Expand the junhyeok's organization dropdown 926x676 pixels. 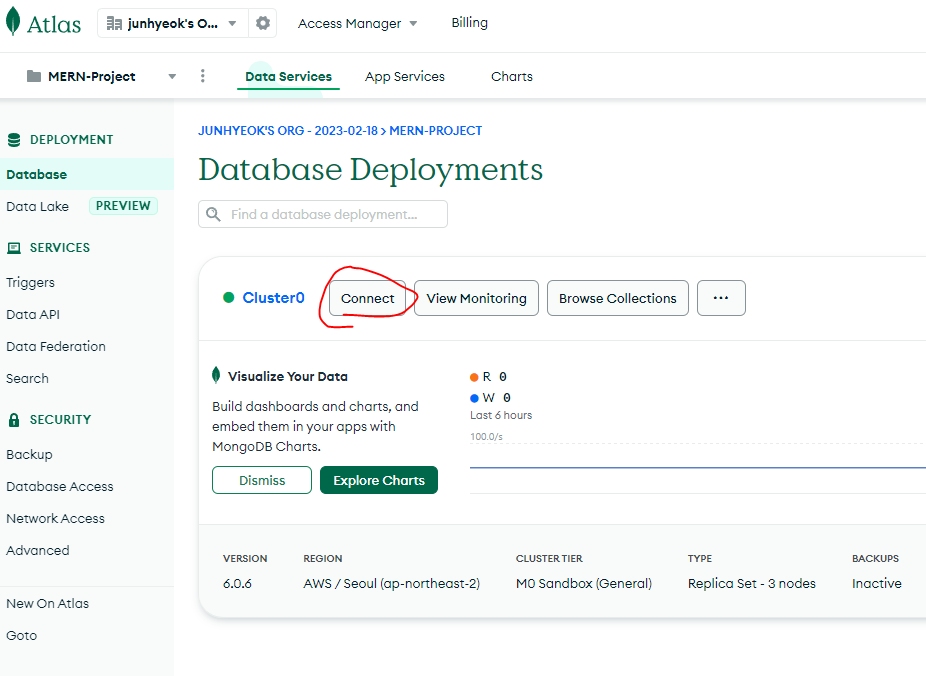[172, 24]
